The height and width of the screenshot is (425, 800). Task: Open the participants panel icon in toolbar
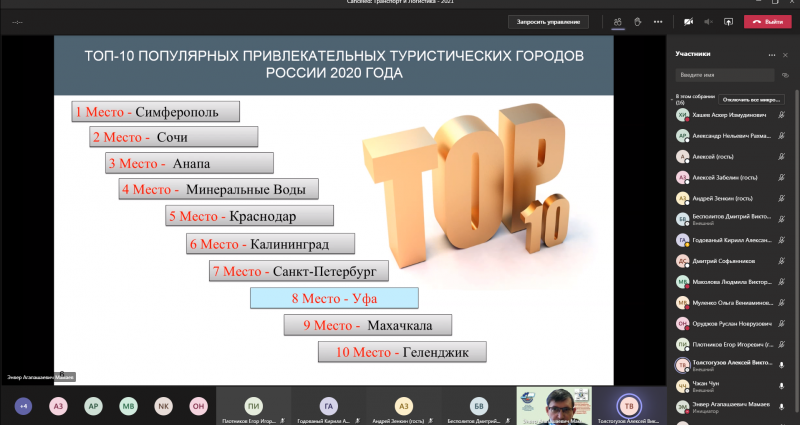619,21
